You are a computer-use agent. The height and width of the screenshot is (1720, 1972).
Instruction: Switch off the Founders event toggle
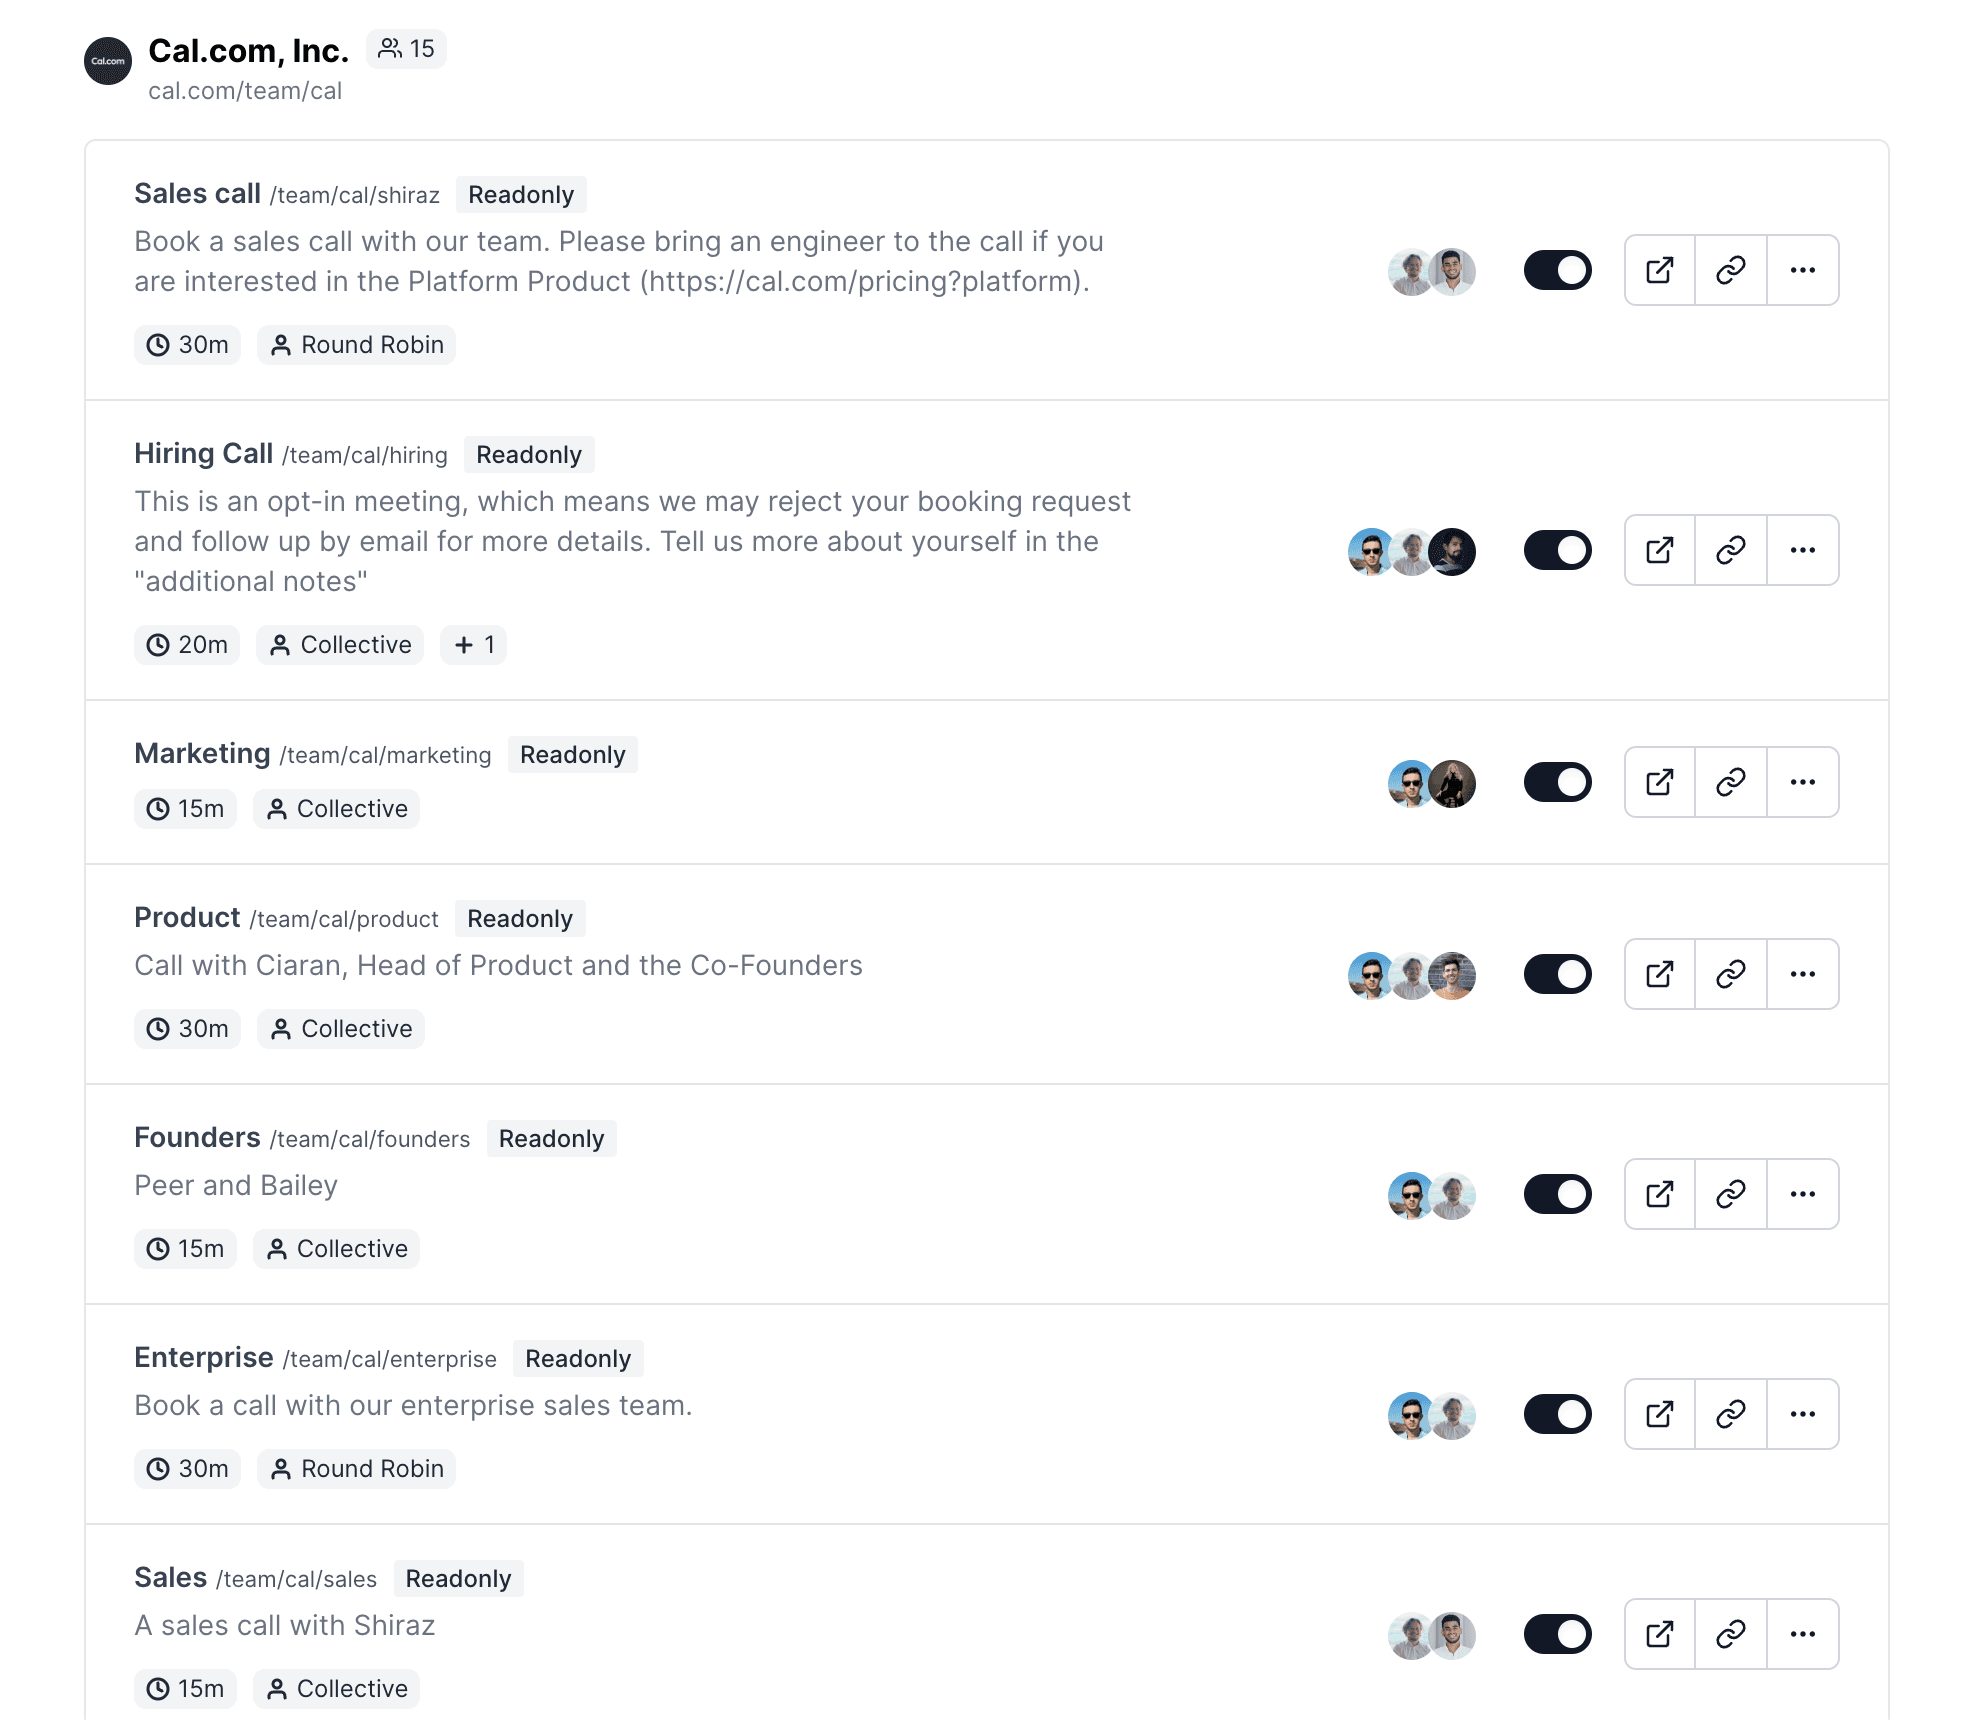tap(1558, 1194)
